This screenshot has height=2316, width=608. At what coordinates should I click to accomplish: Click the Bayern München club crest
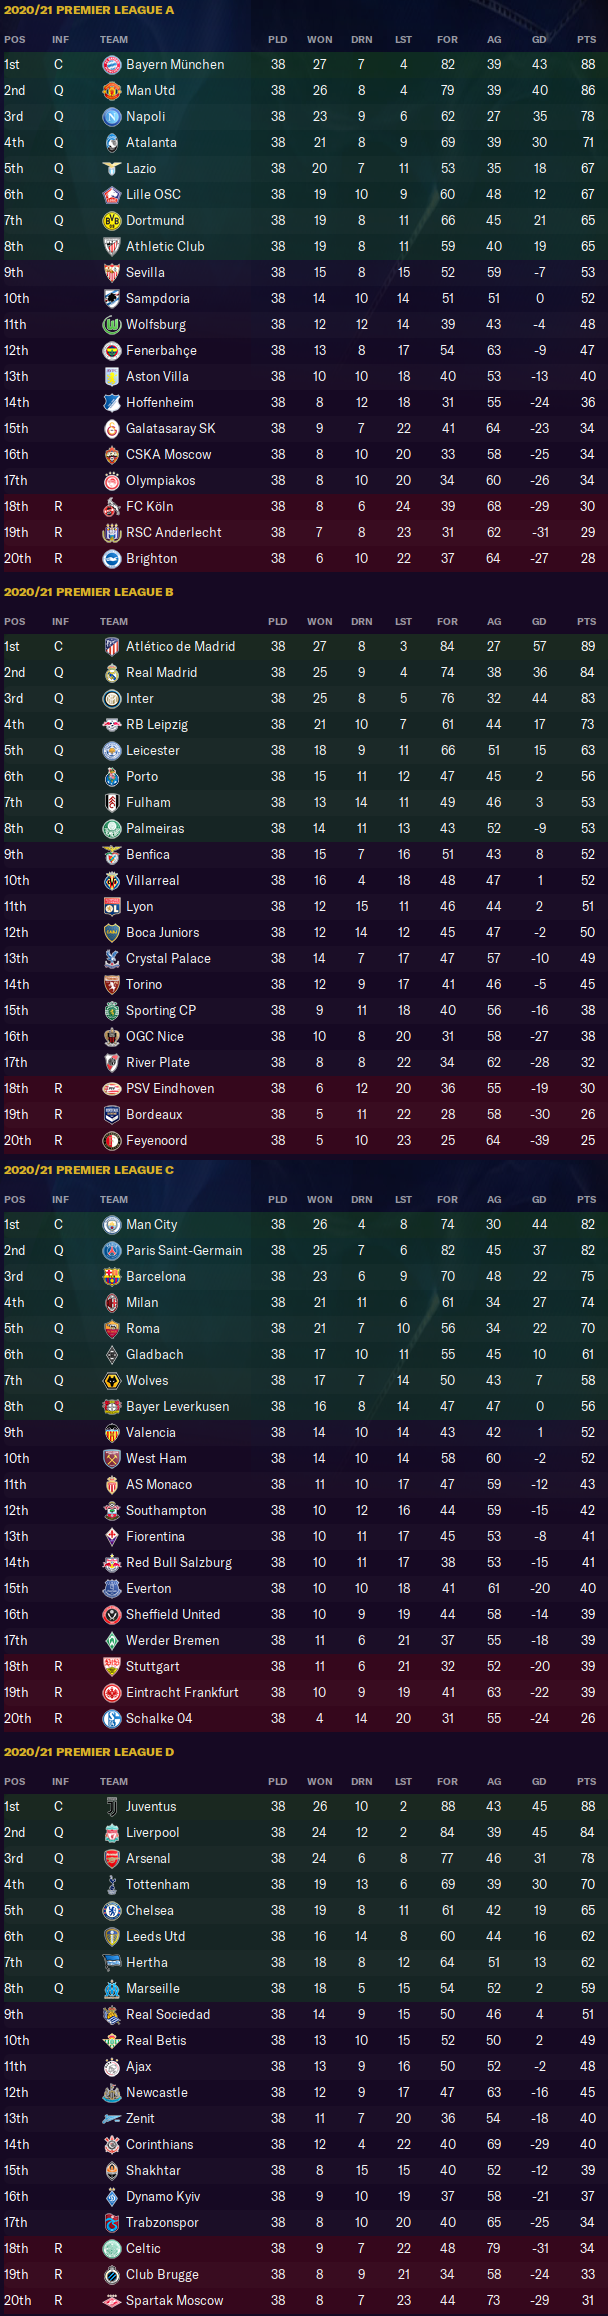coord(112,64)
